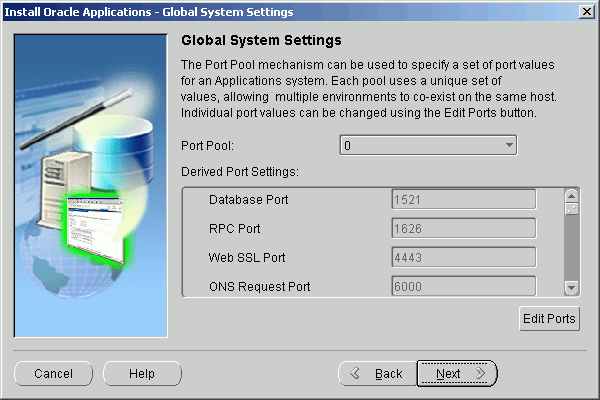Click the installer wizard illustration image
The height and width of the screenshot is (400, 600).
tap(91, 186)
